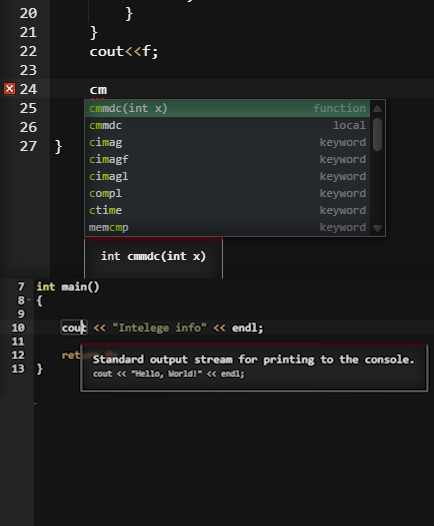Click line number 11 in lower editor

[x=18, y=341]
